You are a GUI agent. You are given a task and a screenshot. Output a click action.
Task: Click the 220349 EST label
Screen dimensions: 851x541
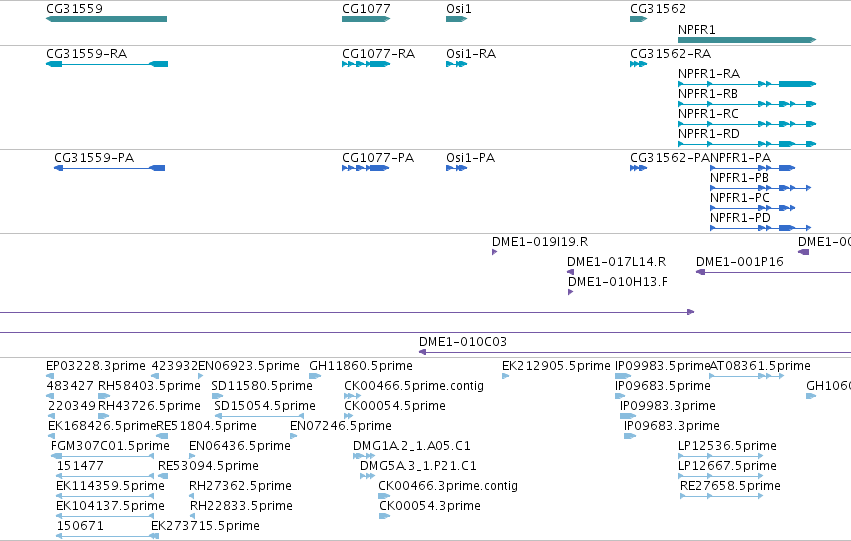point(72,406)
